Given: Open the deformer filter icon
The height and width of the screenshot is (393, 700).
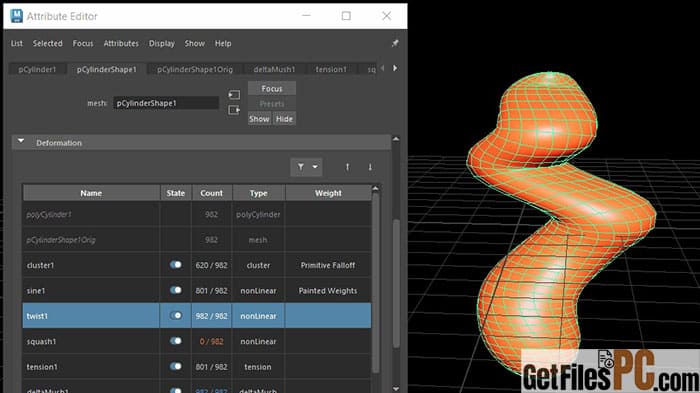Looking at the screenshot, I should coord(301,167).
